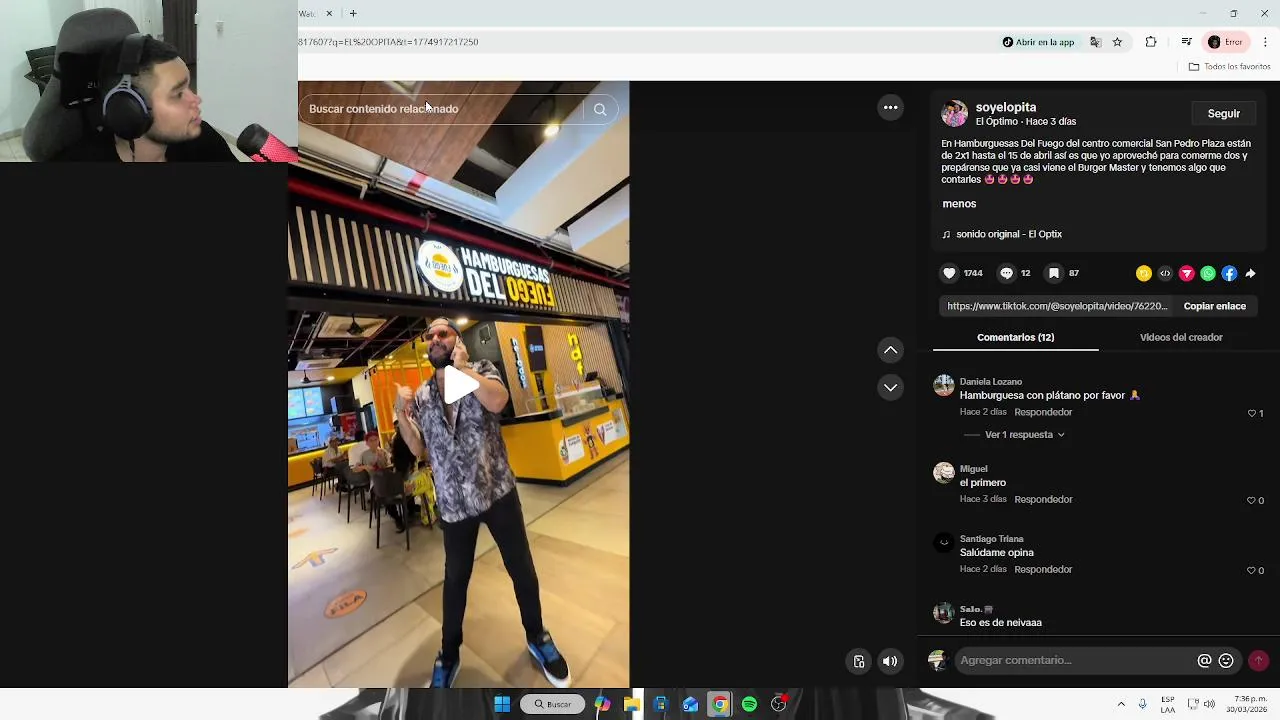Open the soyelopita username link

click(x=1005, y=107)
